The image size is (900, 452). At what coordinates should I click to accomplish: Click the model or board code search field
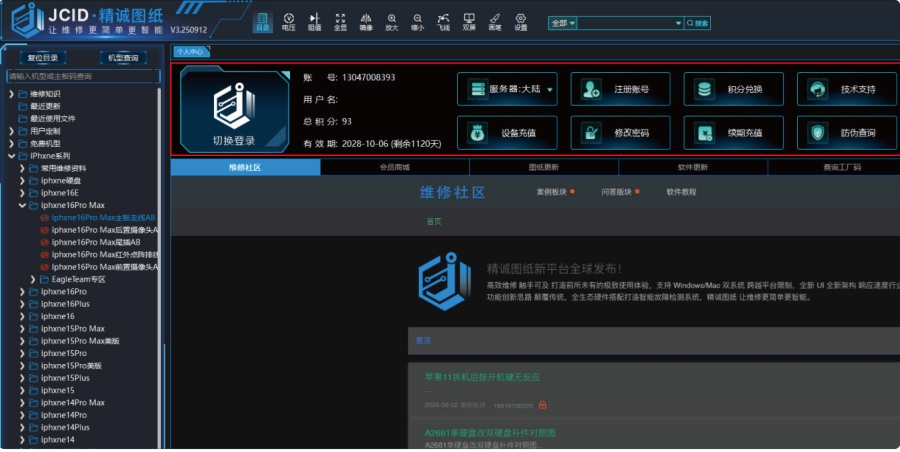pos(83,76)
